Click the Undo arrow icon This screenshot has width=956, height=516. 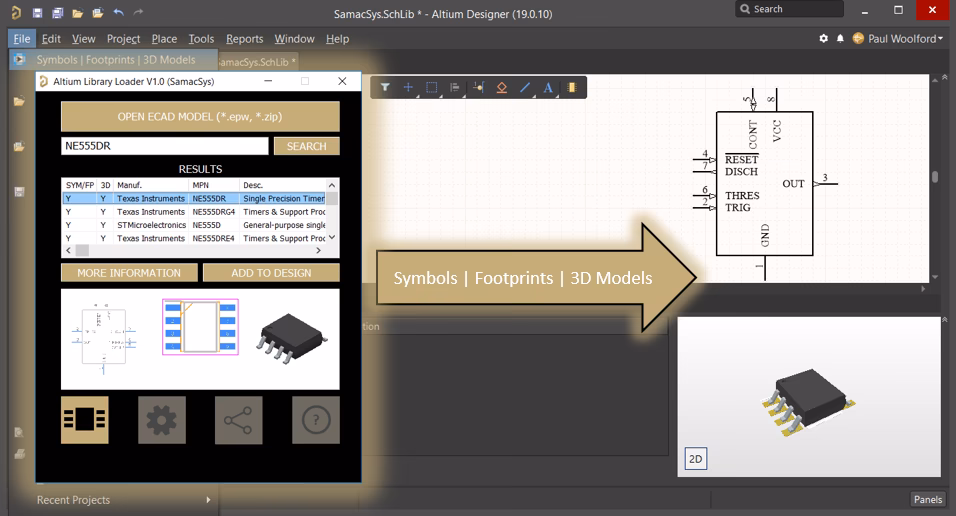[118, 12]
